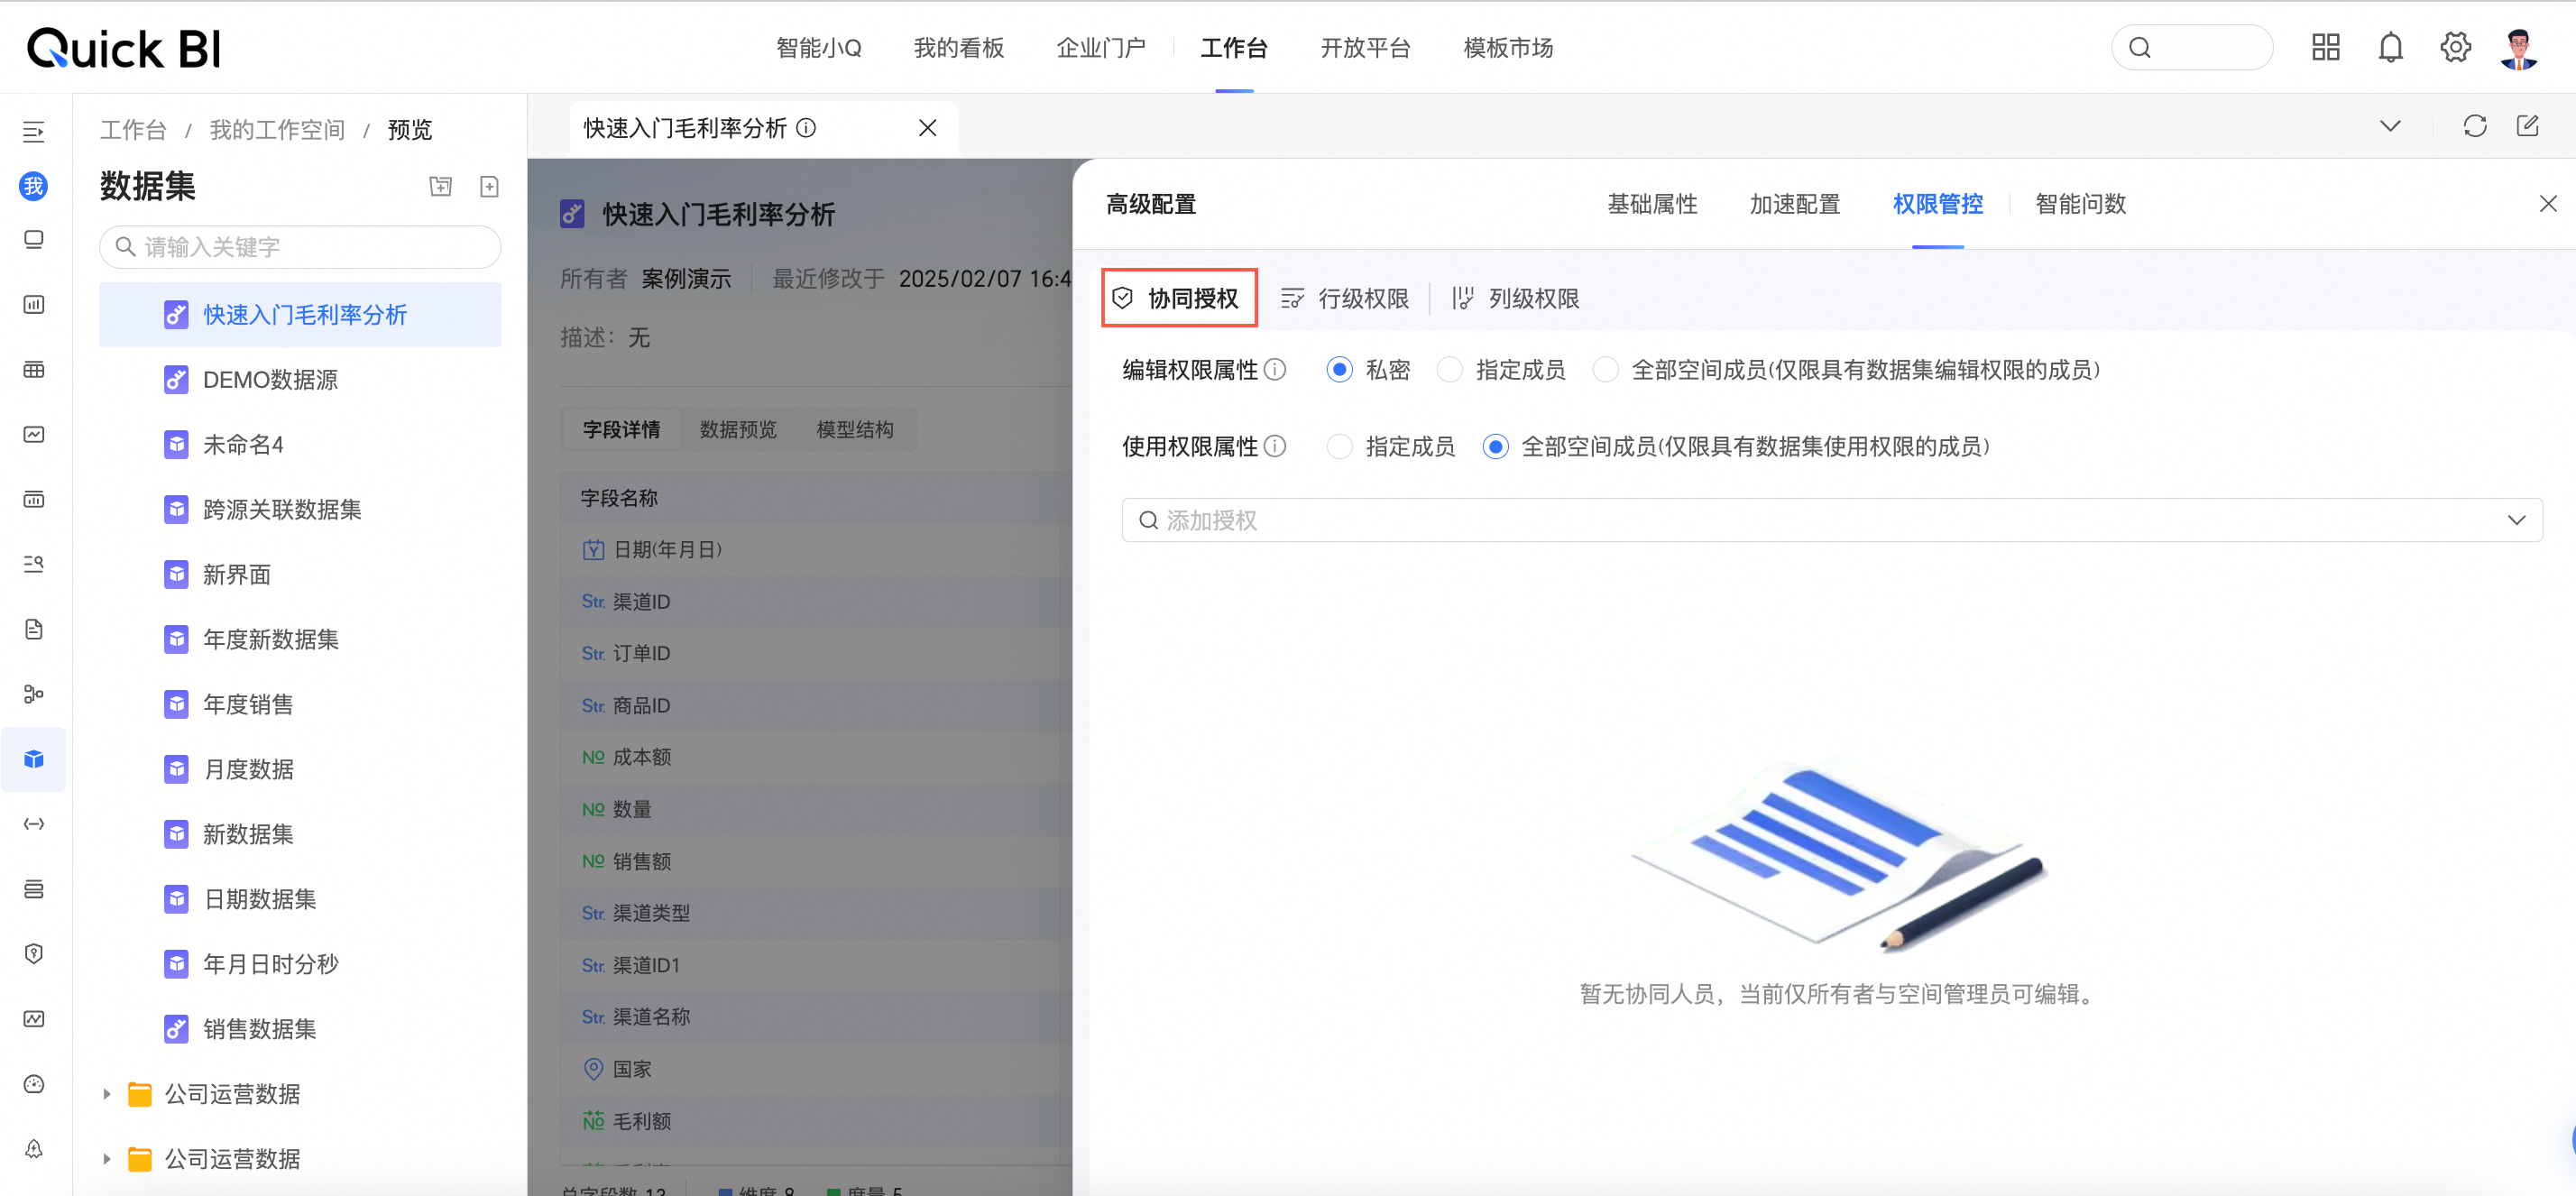
Task: Collapse the left sidebar menu icon
Action: 34,131
